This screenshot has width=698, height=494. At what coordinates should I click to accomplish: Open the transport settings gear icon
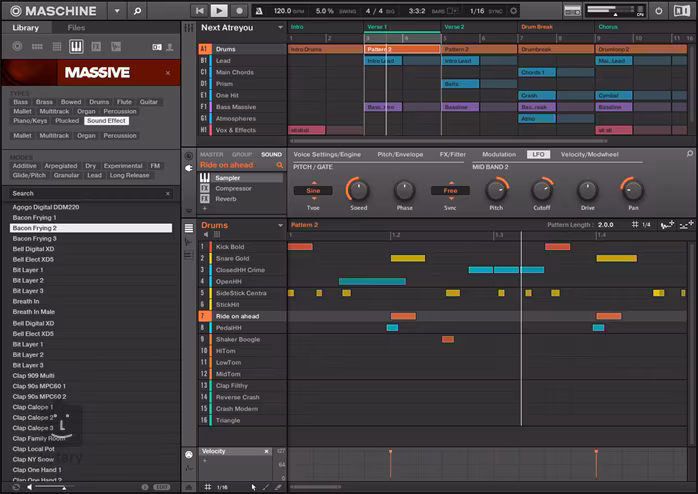(x=513, y=11)
